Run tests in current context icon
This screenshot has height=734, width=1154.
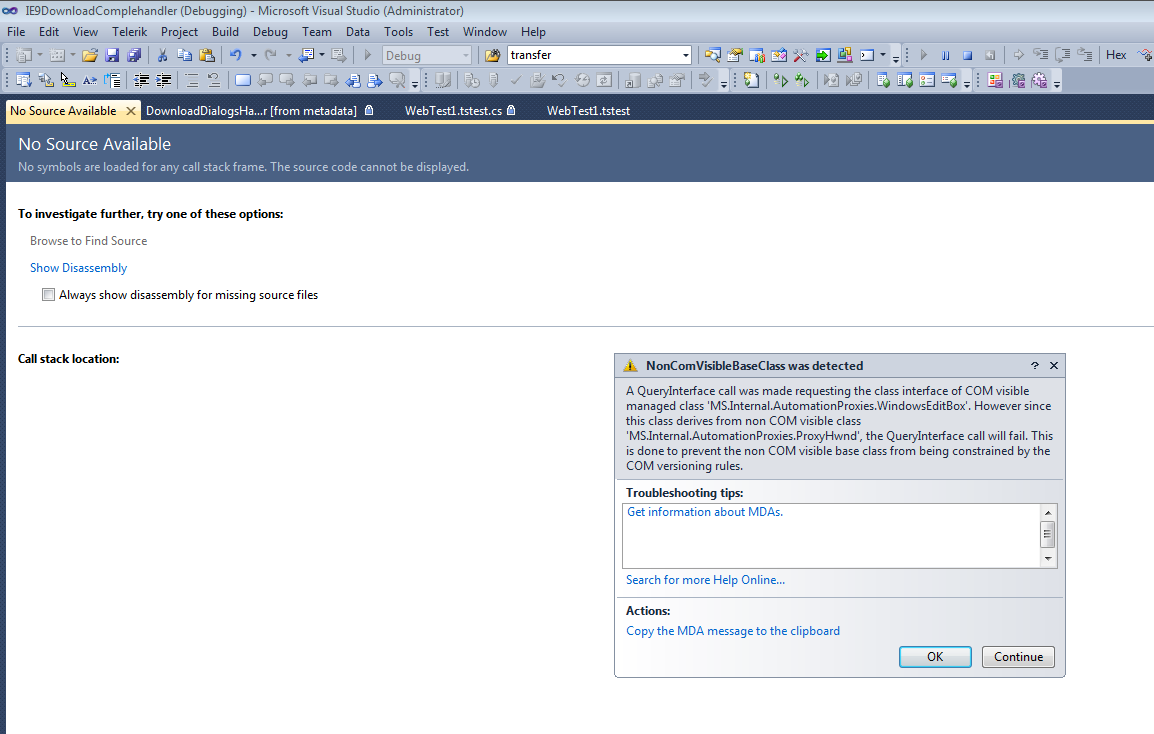[x=780, y=80]
